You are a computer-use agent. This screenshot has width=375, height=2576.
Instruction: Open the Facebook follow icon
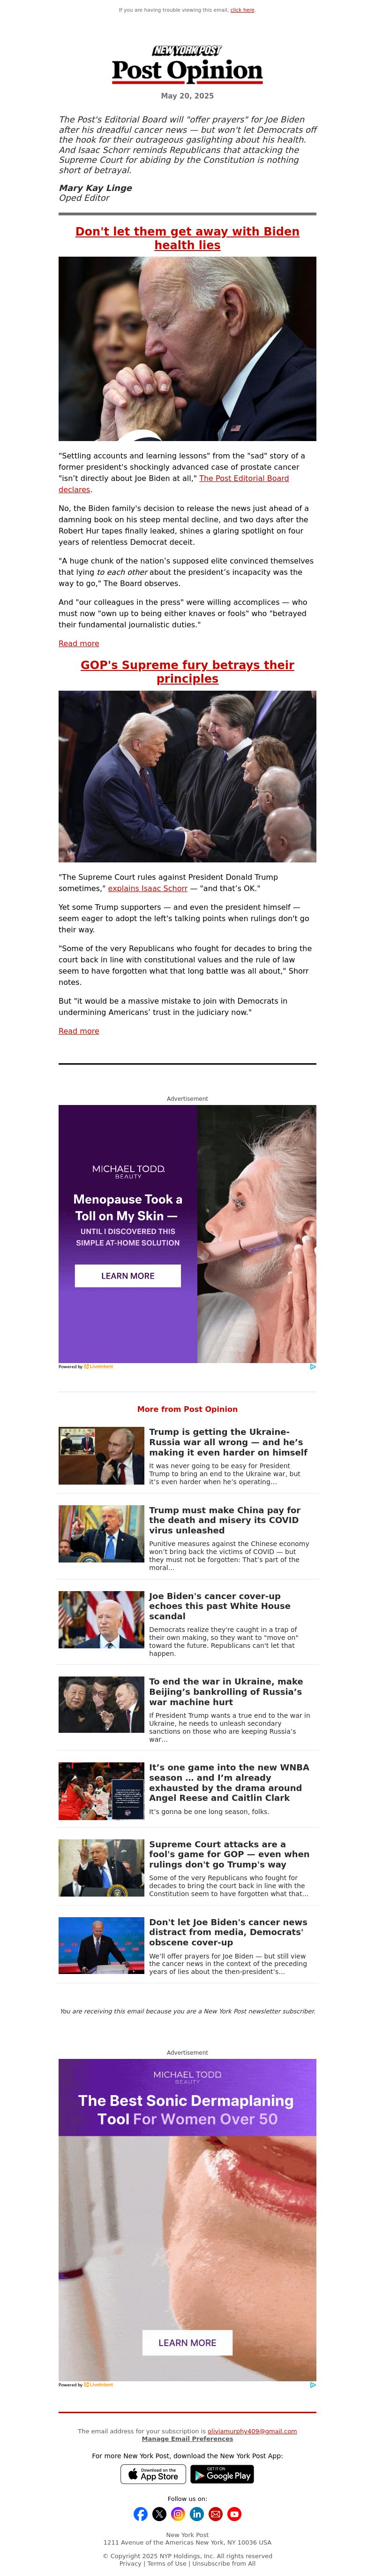(x=140, y=2514)
